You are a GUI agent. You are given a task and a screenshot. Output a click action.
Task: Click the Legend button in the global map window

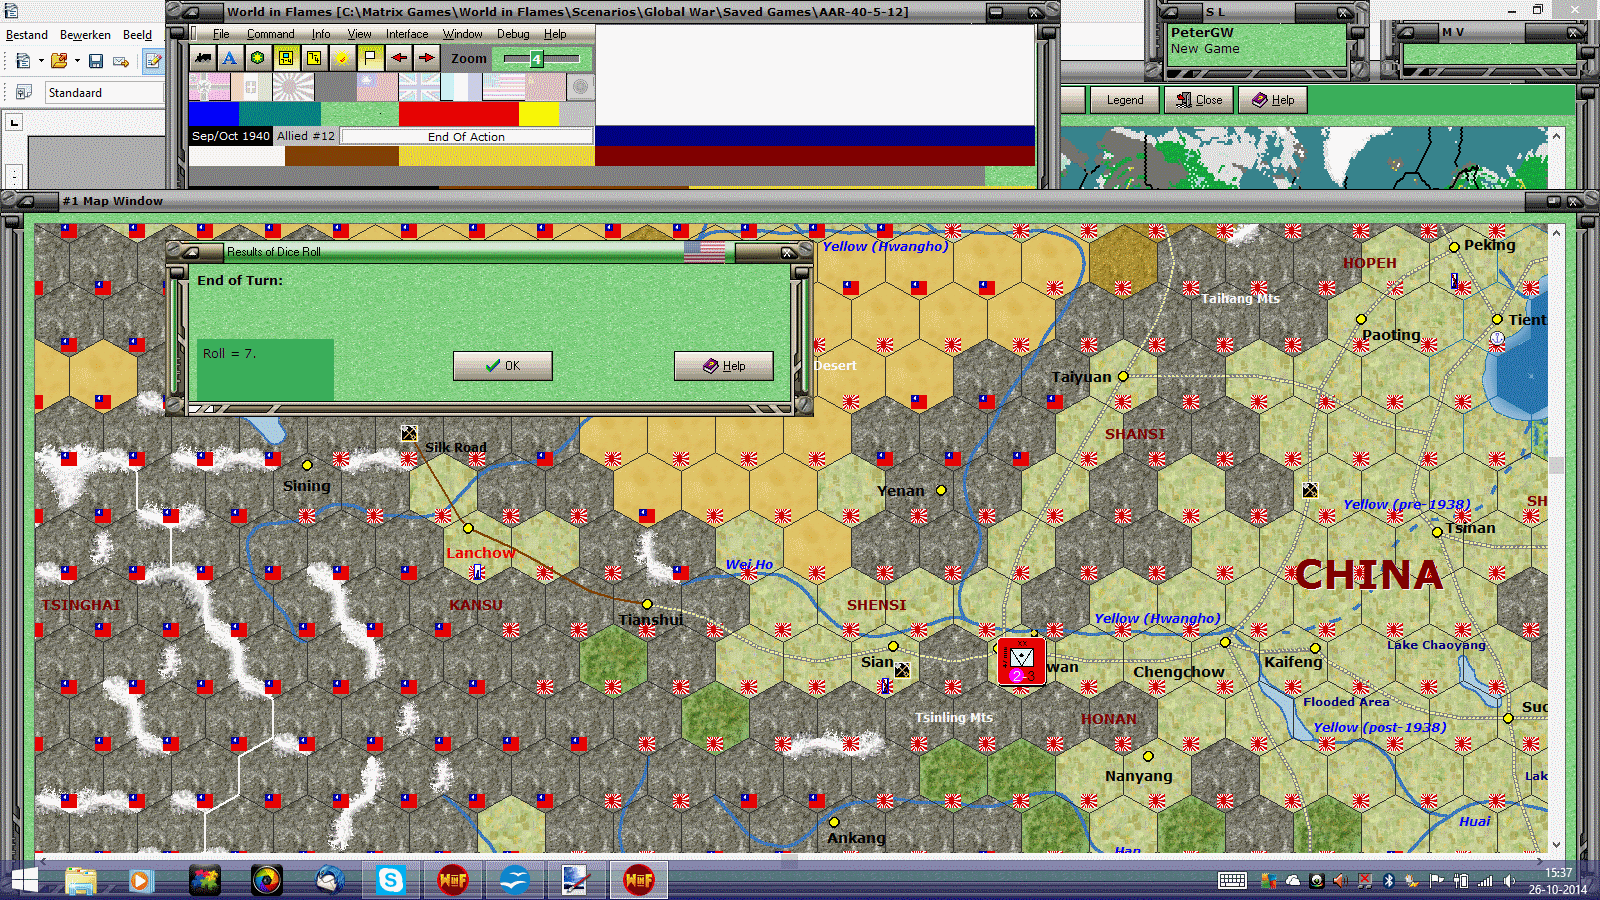pyautogui.click(x=1124, y=100)
